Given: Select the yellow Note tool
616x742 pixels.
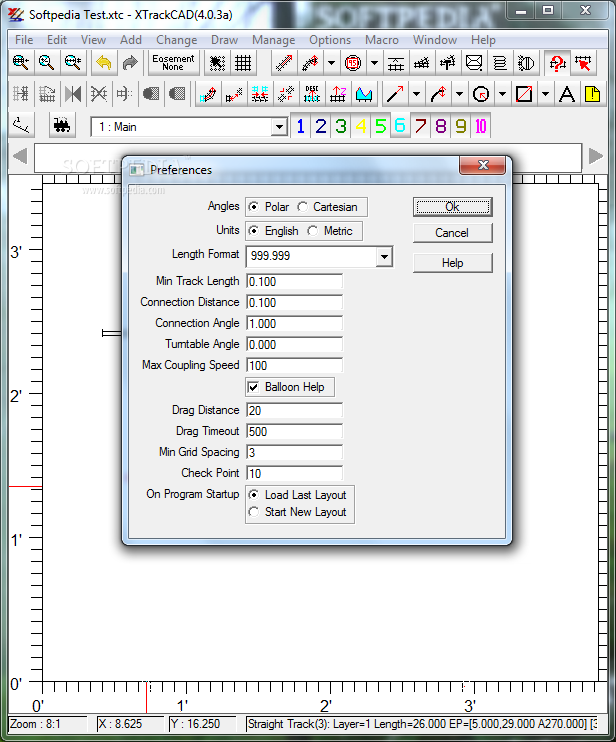Looking at the screenshot, I should pyautogui.click(x=592, y=94).
